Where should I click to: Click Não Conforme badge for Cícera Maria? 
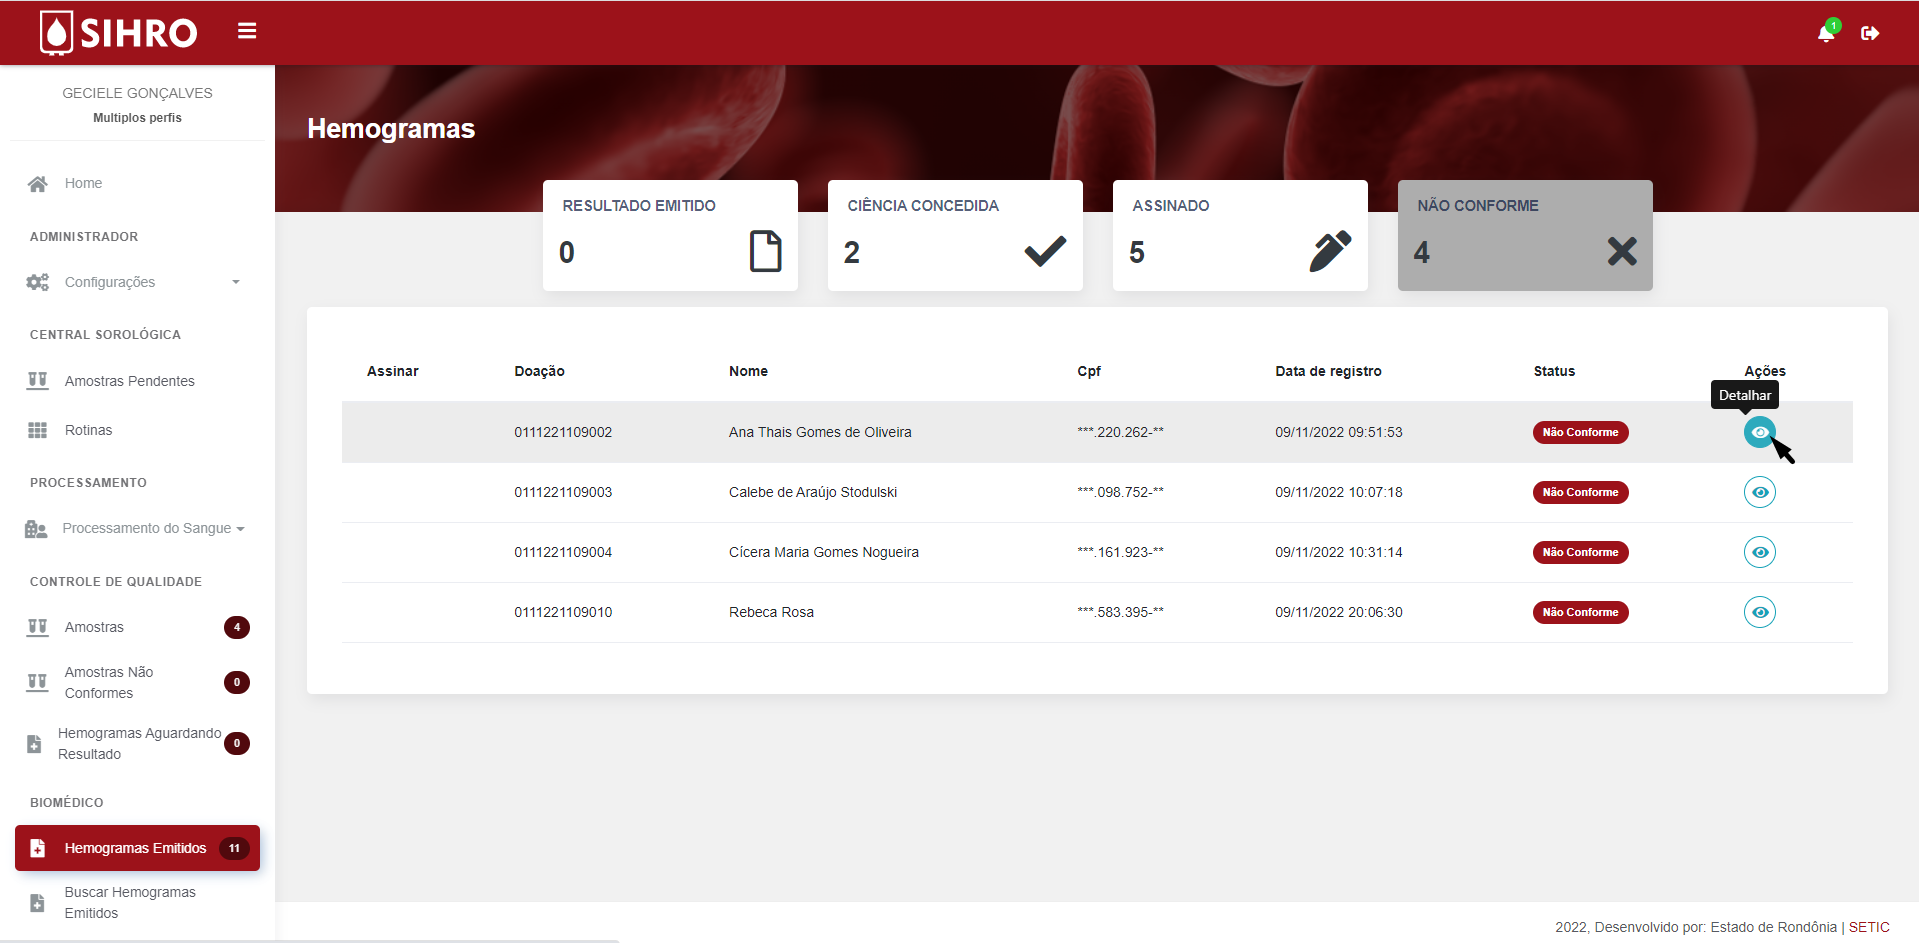1580,552
